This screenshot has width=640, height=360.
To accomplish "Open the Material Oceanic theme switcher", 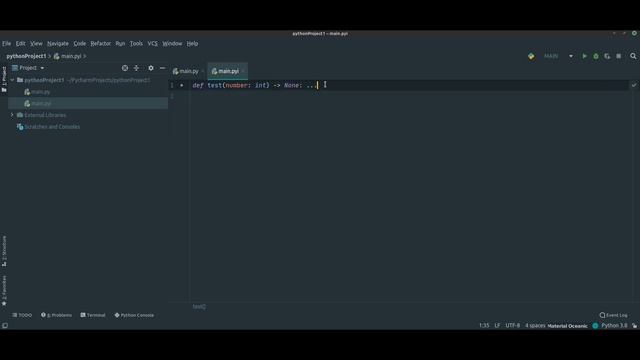I will pos(567,326).
